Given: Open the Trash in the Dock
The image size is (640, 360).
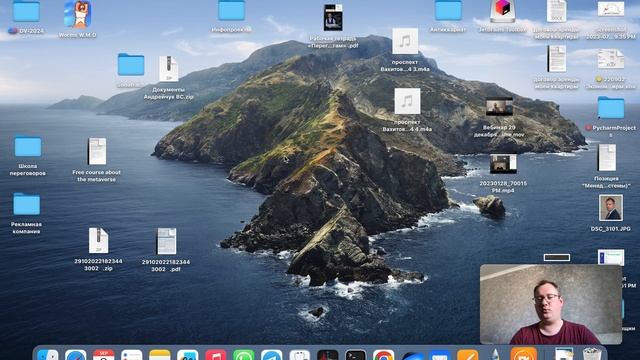Looking at the screenshot, I should coord(592,354).
